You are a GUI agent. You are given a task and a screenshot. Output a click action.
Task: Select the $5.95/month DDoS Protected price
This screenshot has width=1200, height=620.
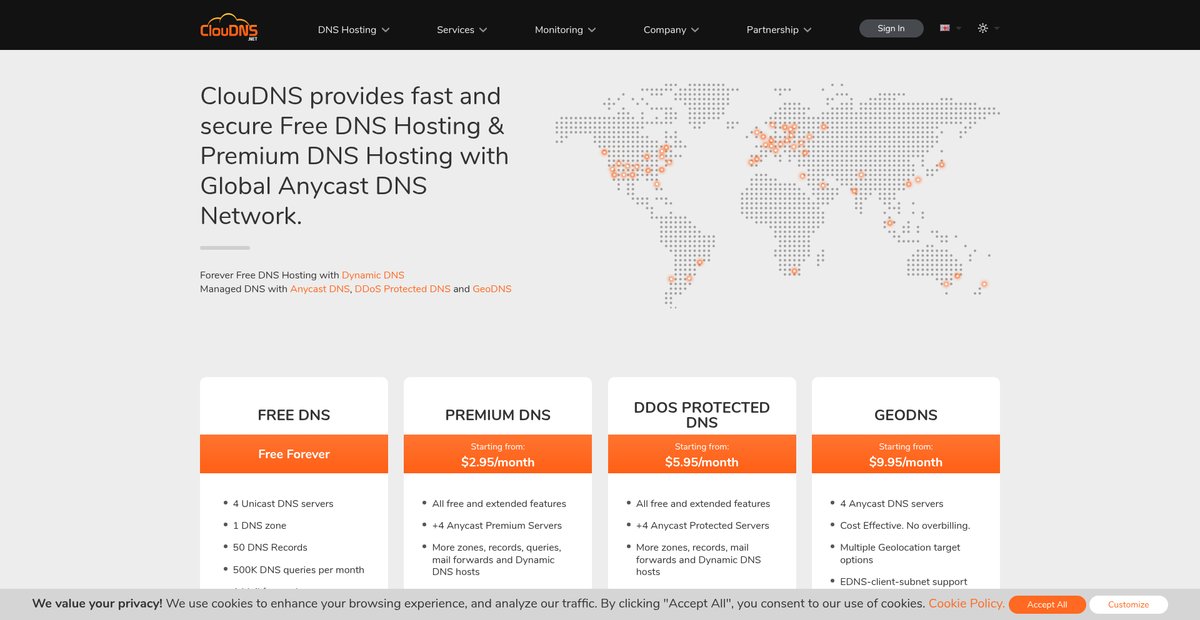click(702, 462)
